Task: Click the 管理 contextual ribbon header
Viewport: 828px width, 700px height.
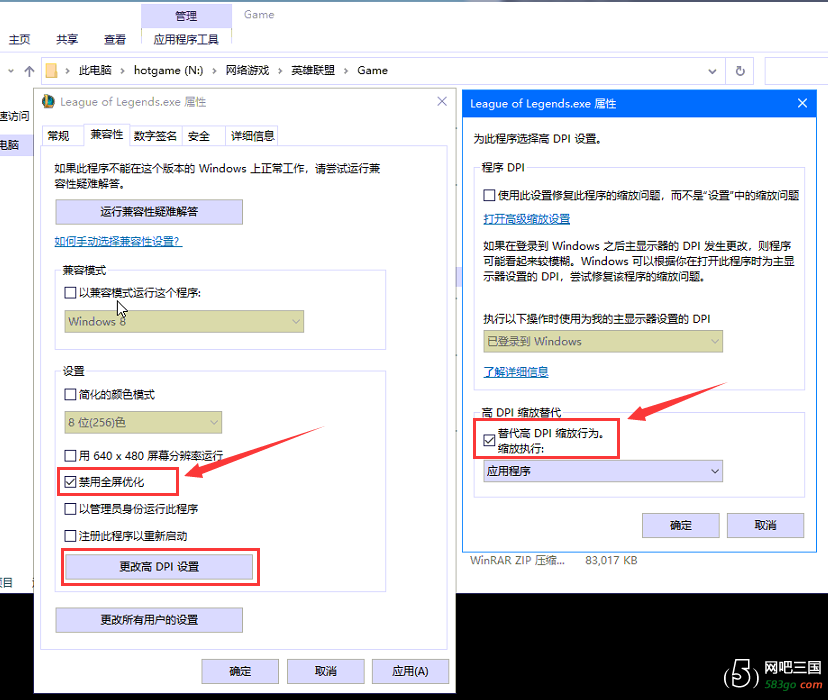Action: [186, 16]
